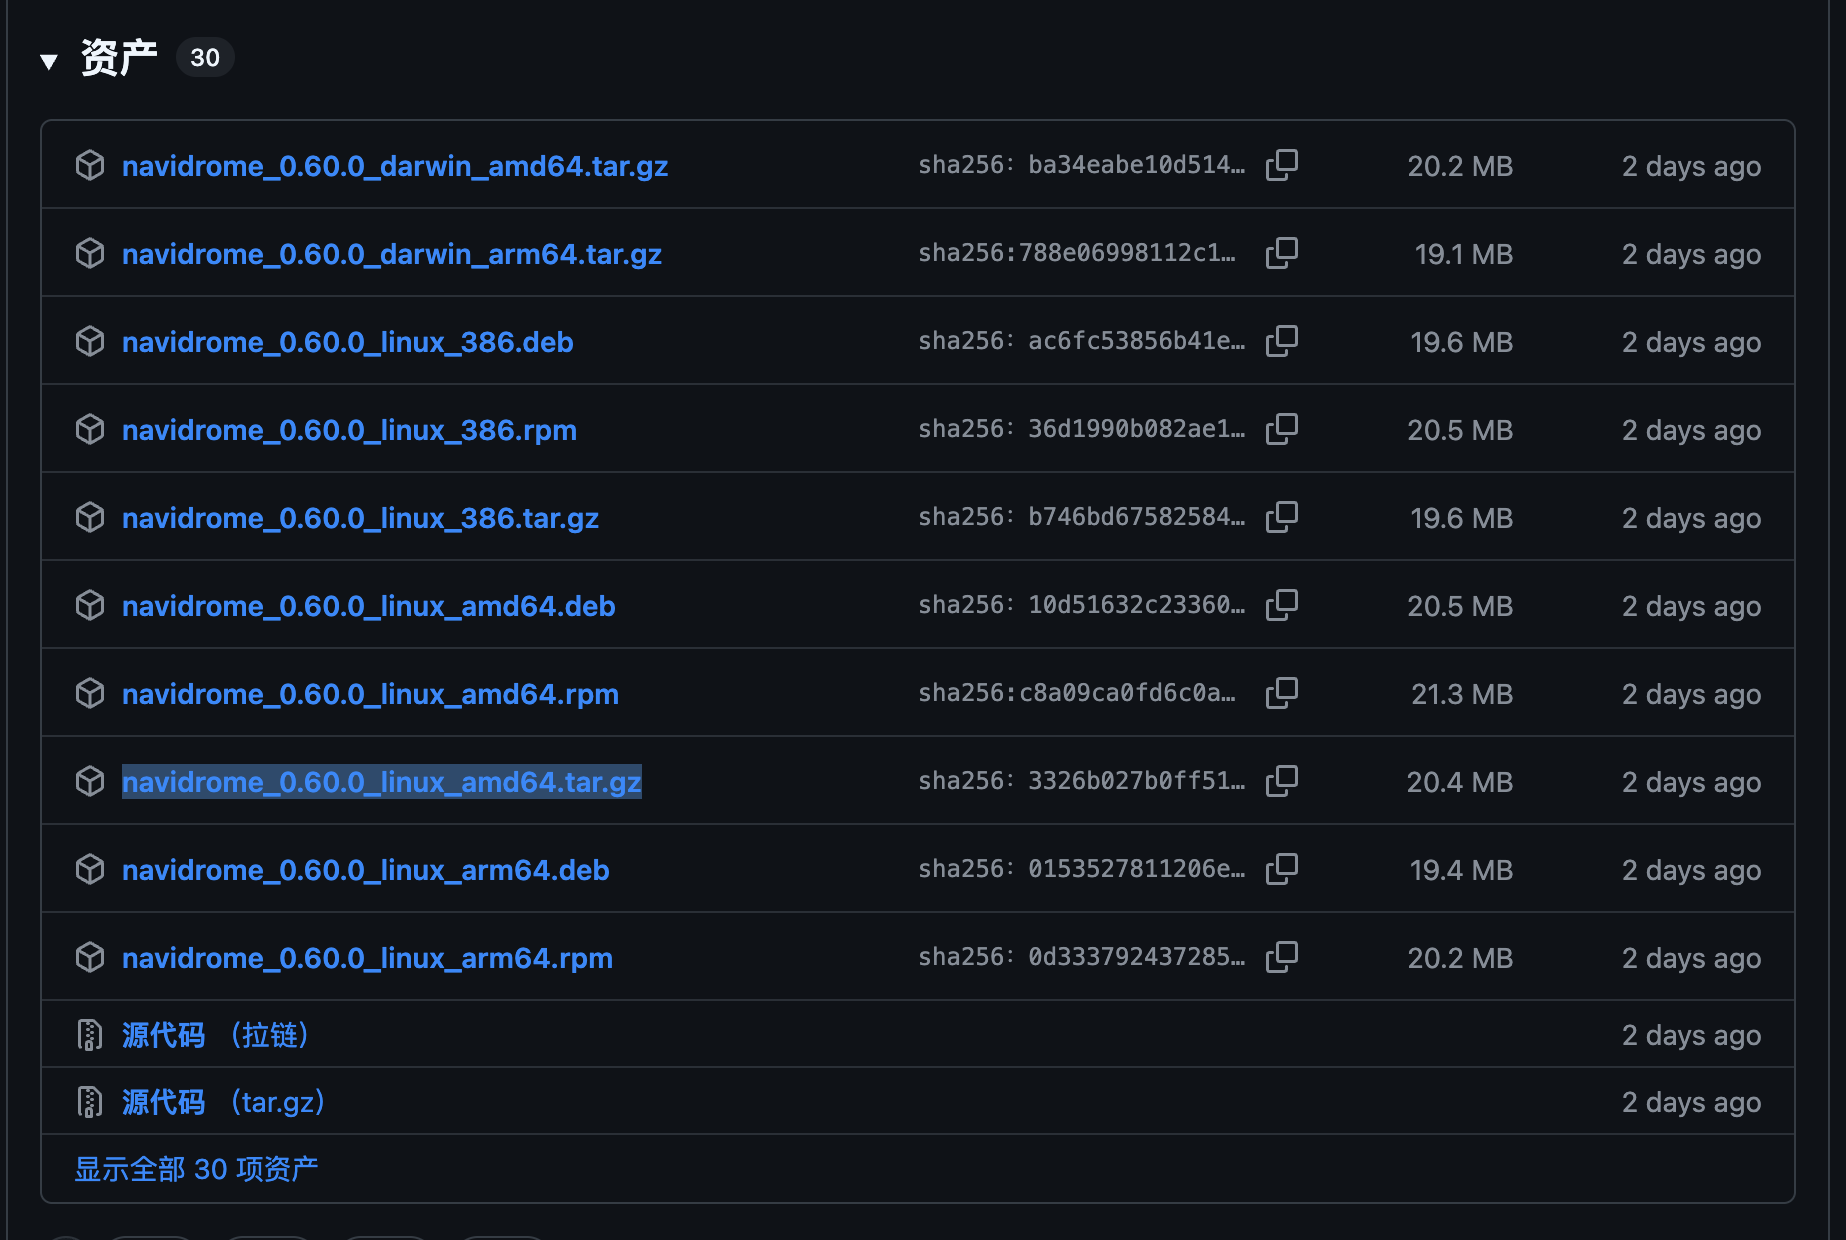This screenshot has width=1846, height=1240.
Task: Copy checksum of linux_amd64.deb
Action: pyautogui.click(x=1281, y=605)
